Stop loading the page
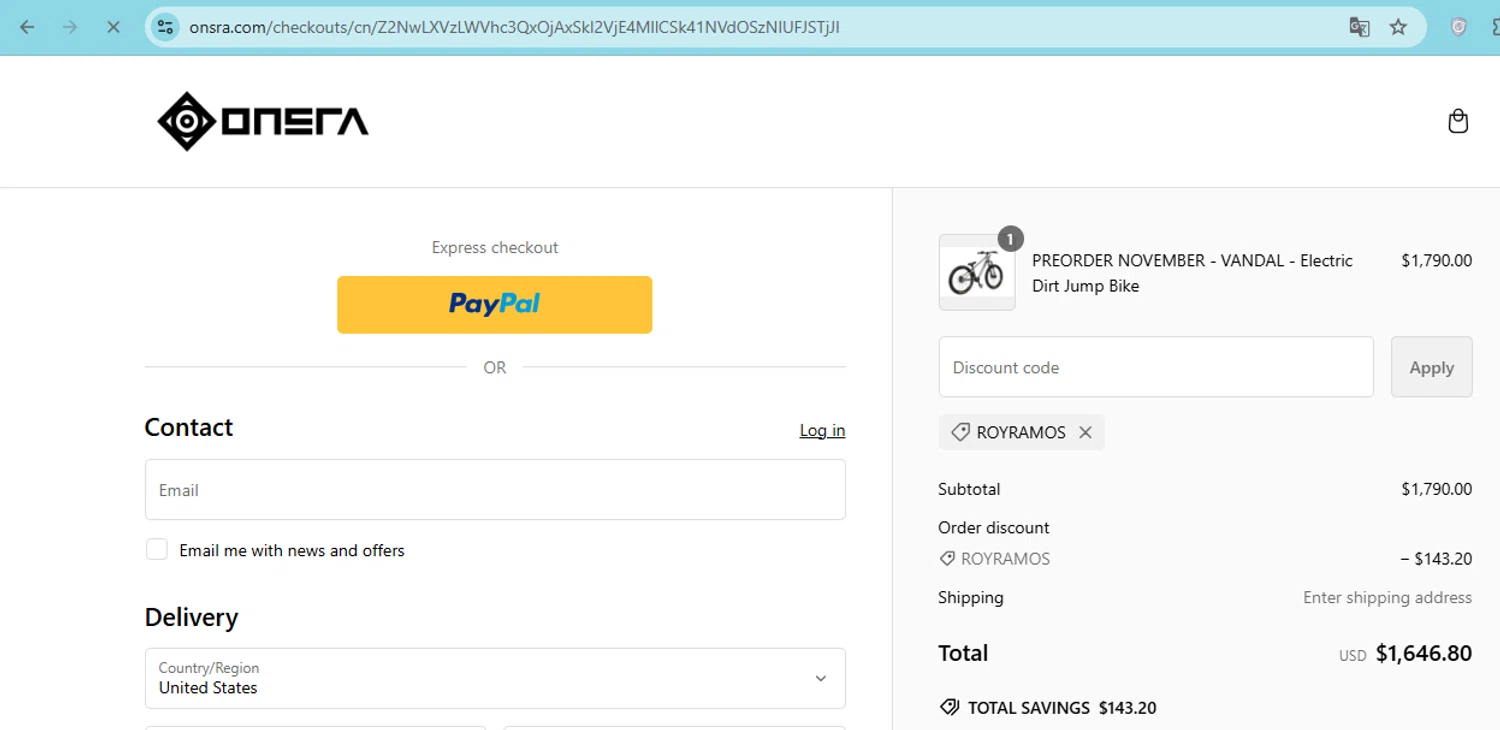The image size is (1500, 730). point(113,27)
